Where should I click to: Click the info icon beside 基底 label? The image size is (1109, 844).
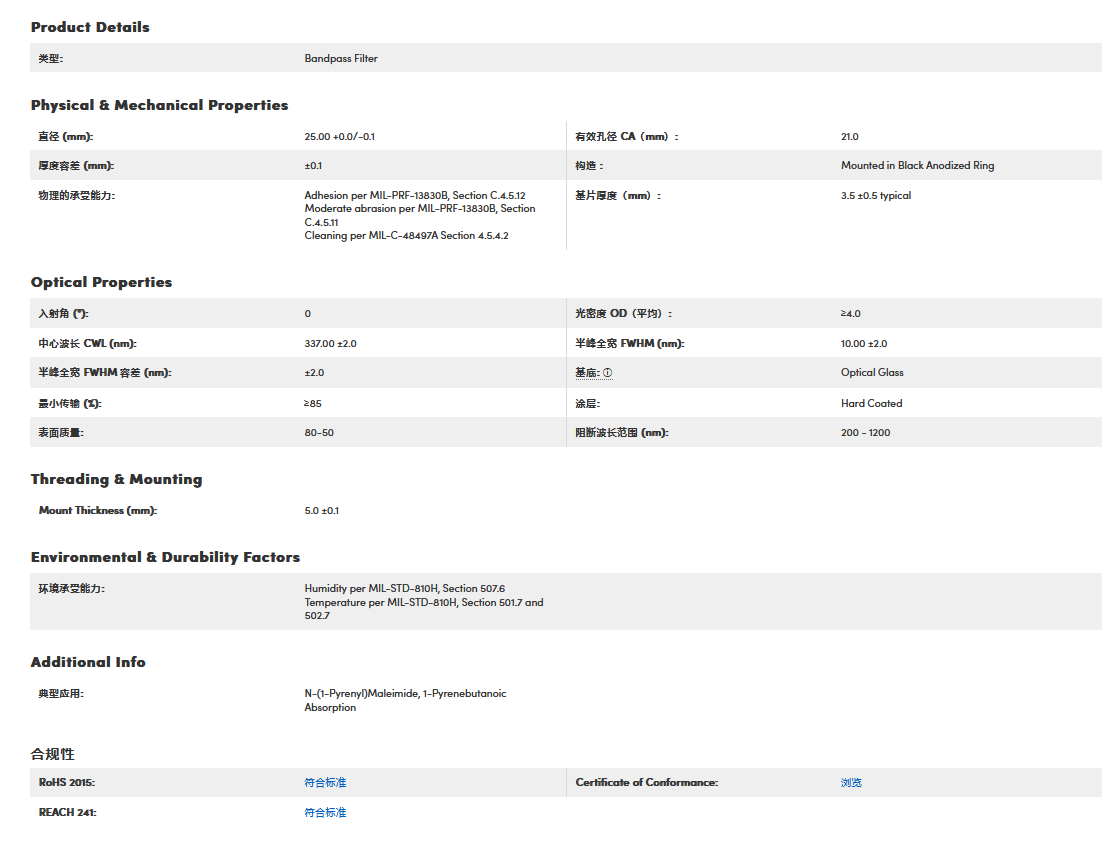tap(607, 373)
